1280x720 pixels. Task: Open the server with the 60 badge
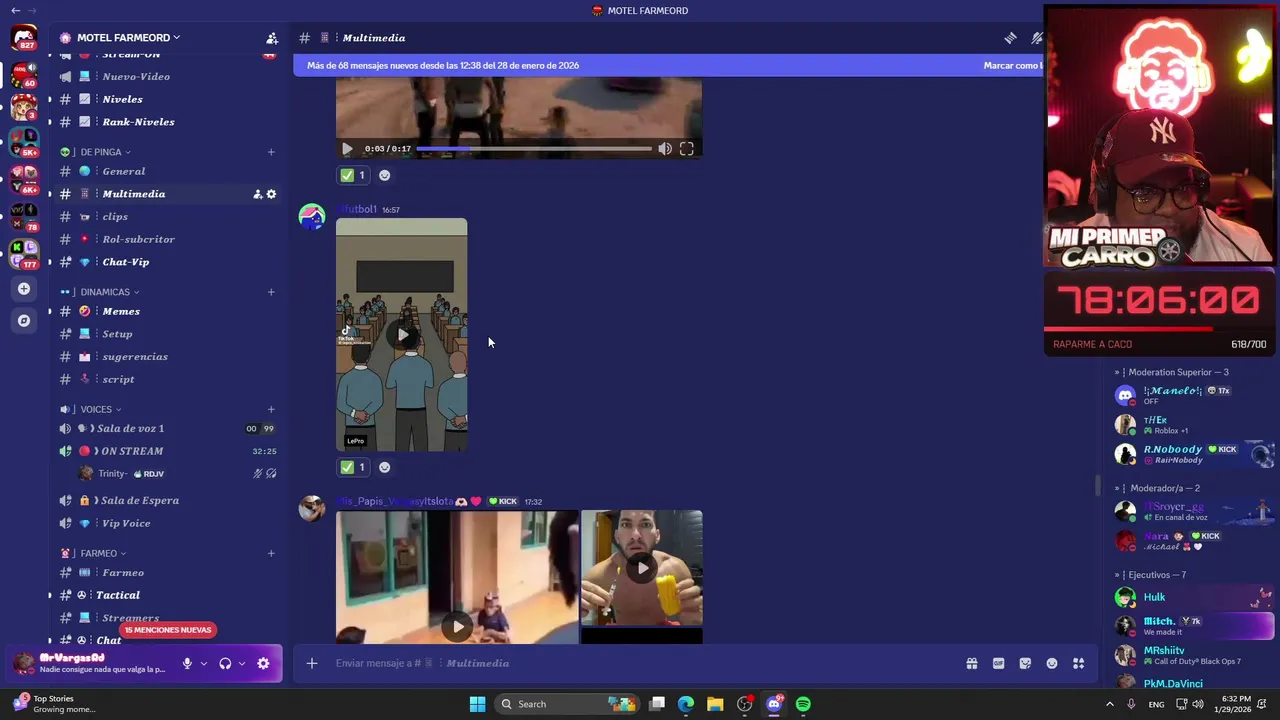click(x=24, y=74)
